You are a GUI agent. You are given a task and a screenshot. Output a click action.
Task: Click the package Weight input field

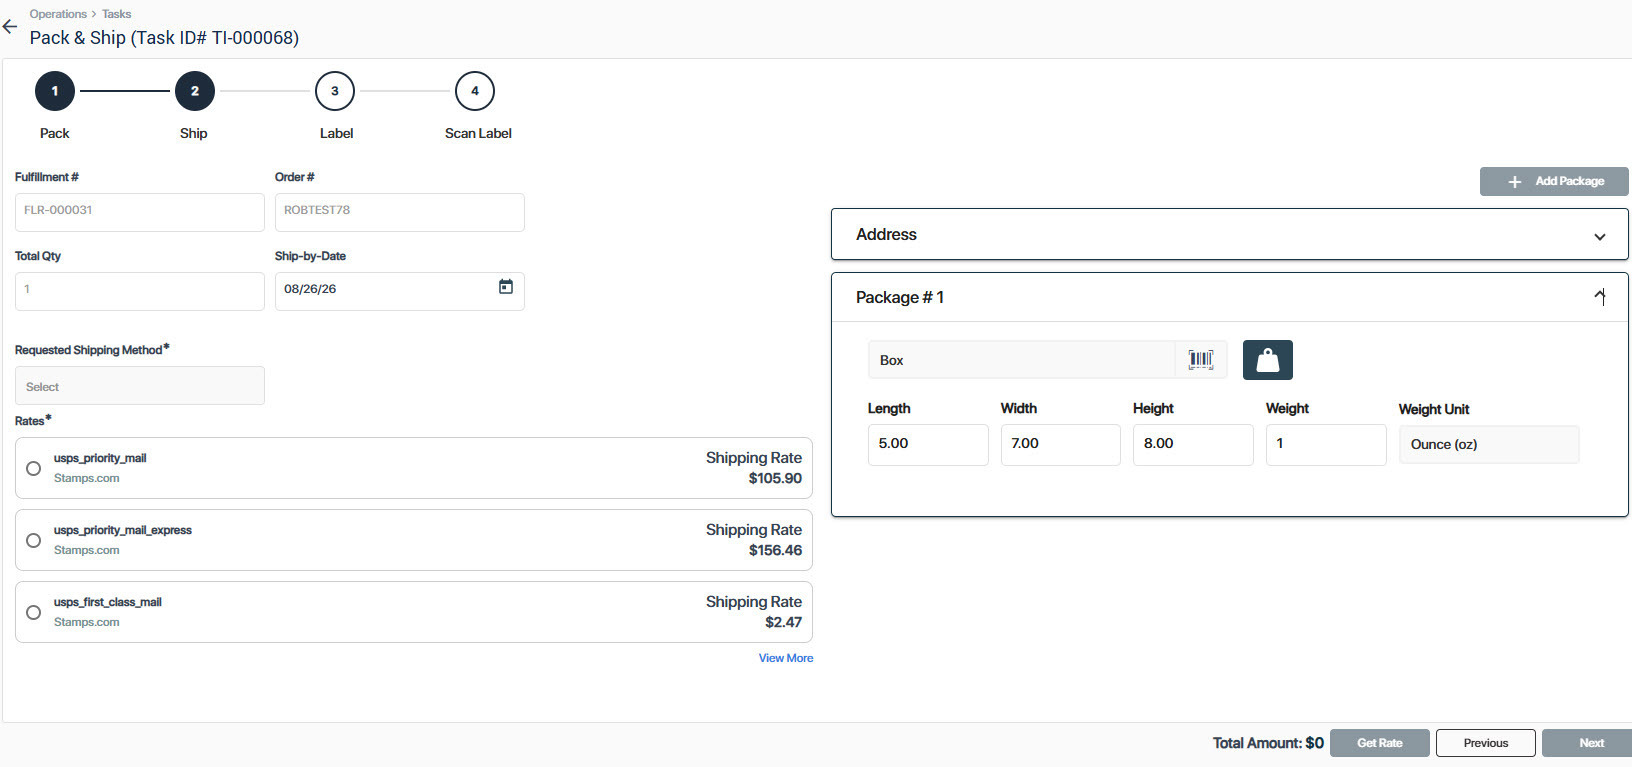1326,444
